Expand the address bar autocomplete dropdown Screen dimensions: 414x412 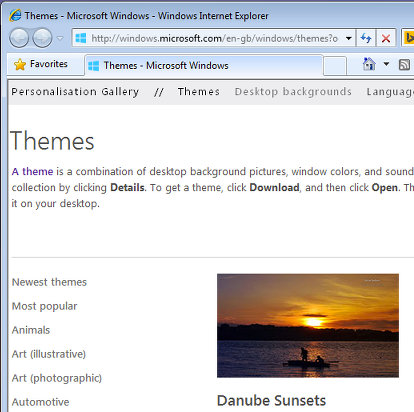(348, 38)
